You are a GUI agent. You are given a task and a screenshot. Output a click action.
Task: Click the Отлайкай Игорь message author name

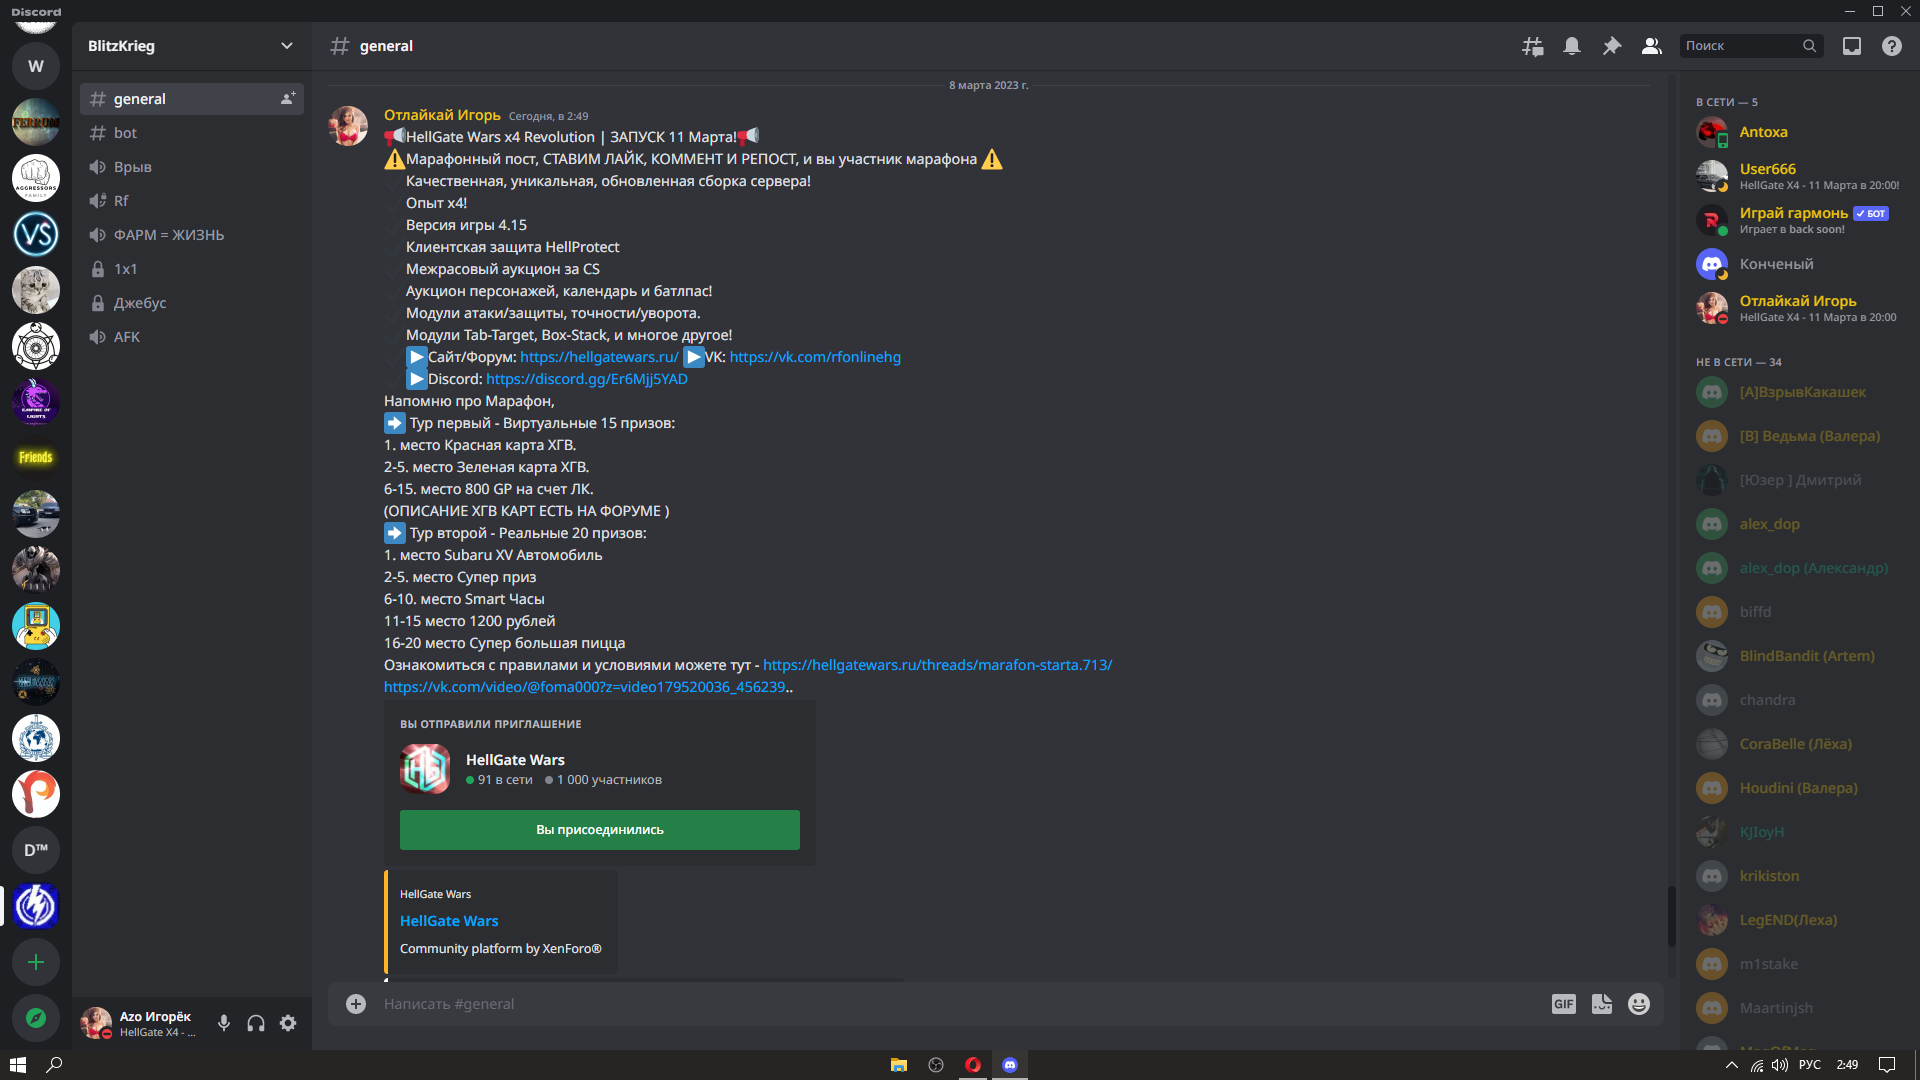[442, 115]
